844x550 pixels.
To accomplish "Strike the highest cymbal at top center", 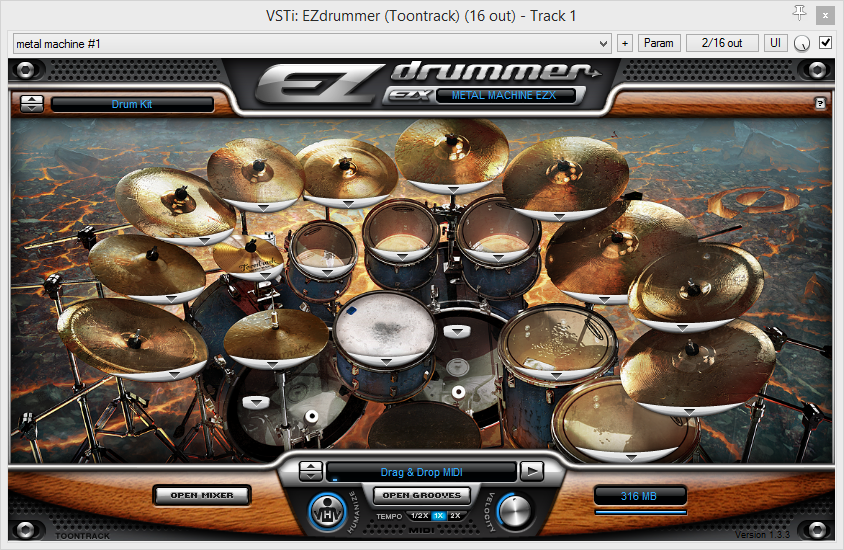I will coord(452,154).
